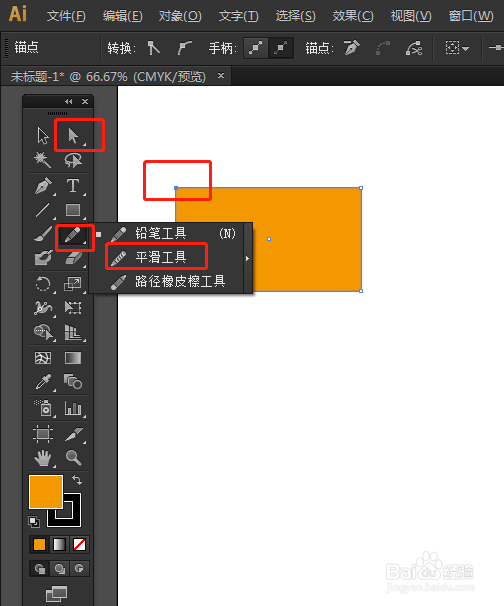Select the Hand tool
The width and height of the screenshot is (504, 606).
coord(43,458)
